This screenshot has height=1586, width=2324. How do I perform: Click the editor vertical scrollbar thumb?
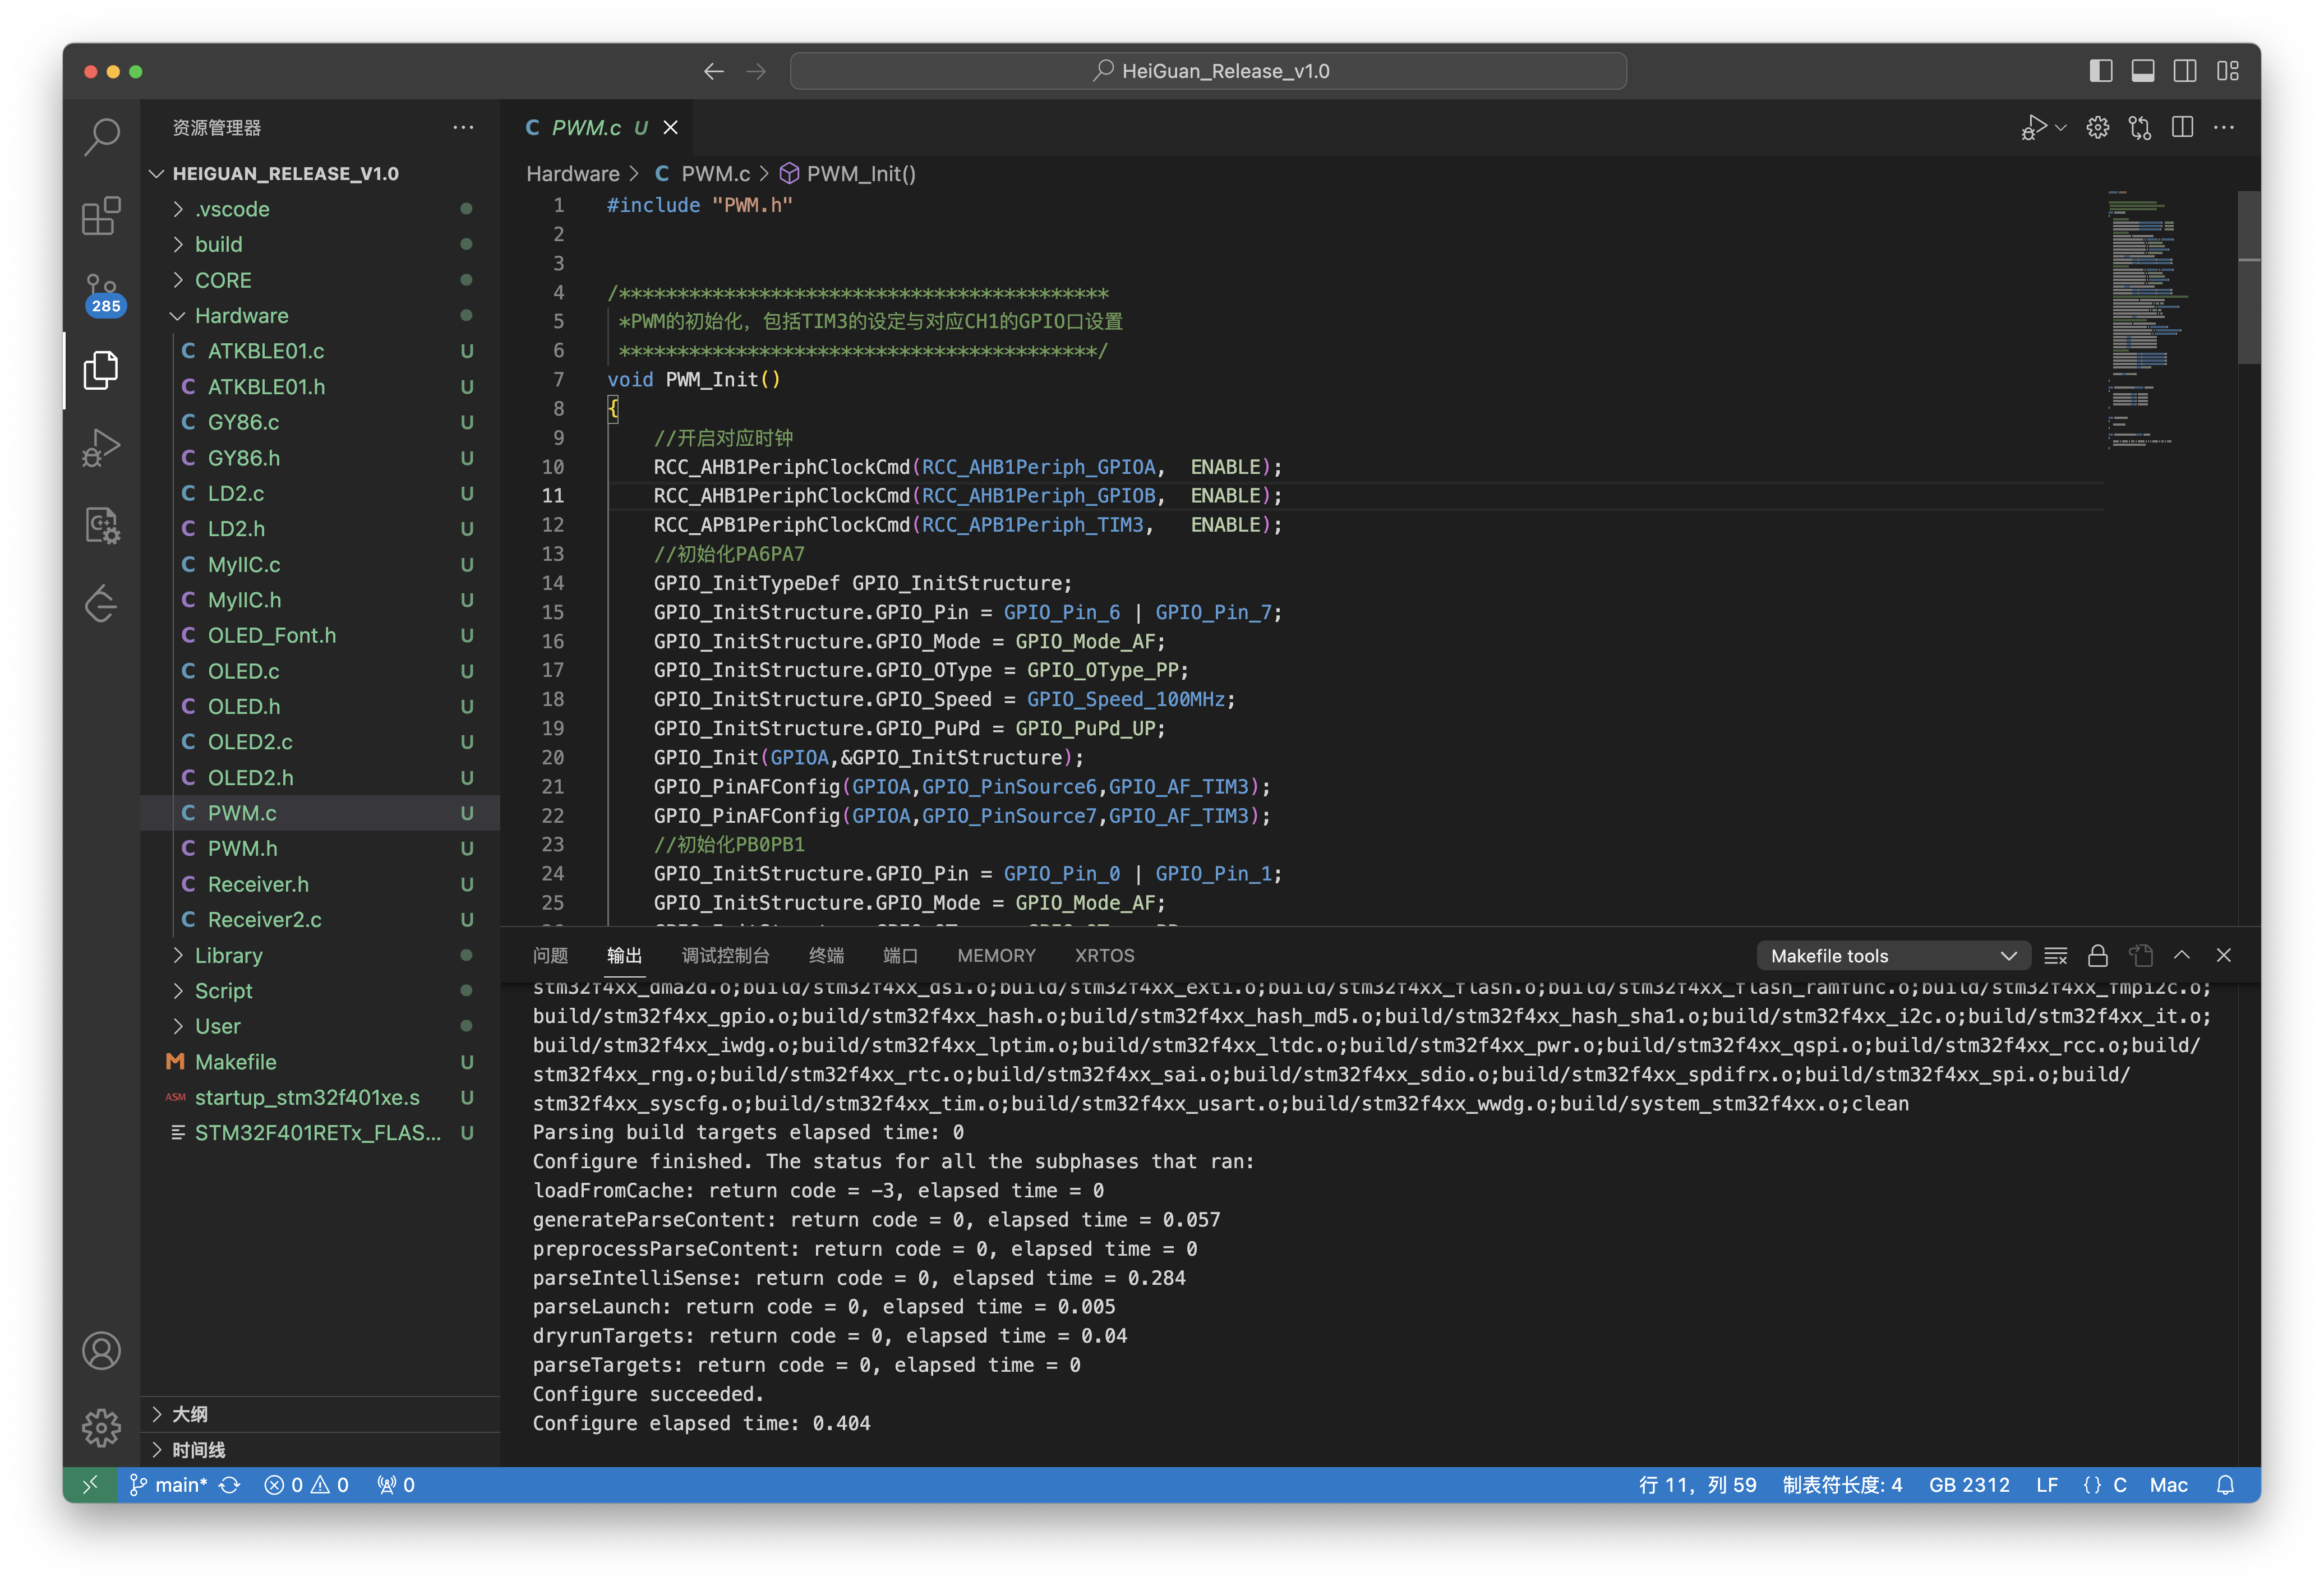(2249, 278)
